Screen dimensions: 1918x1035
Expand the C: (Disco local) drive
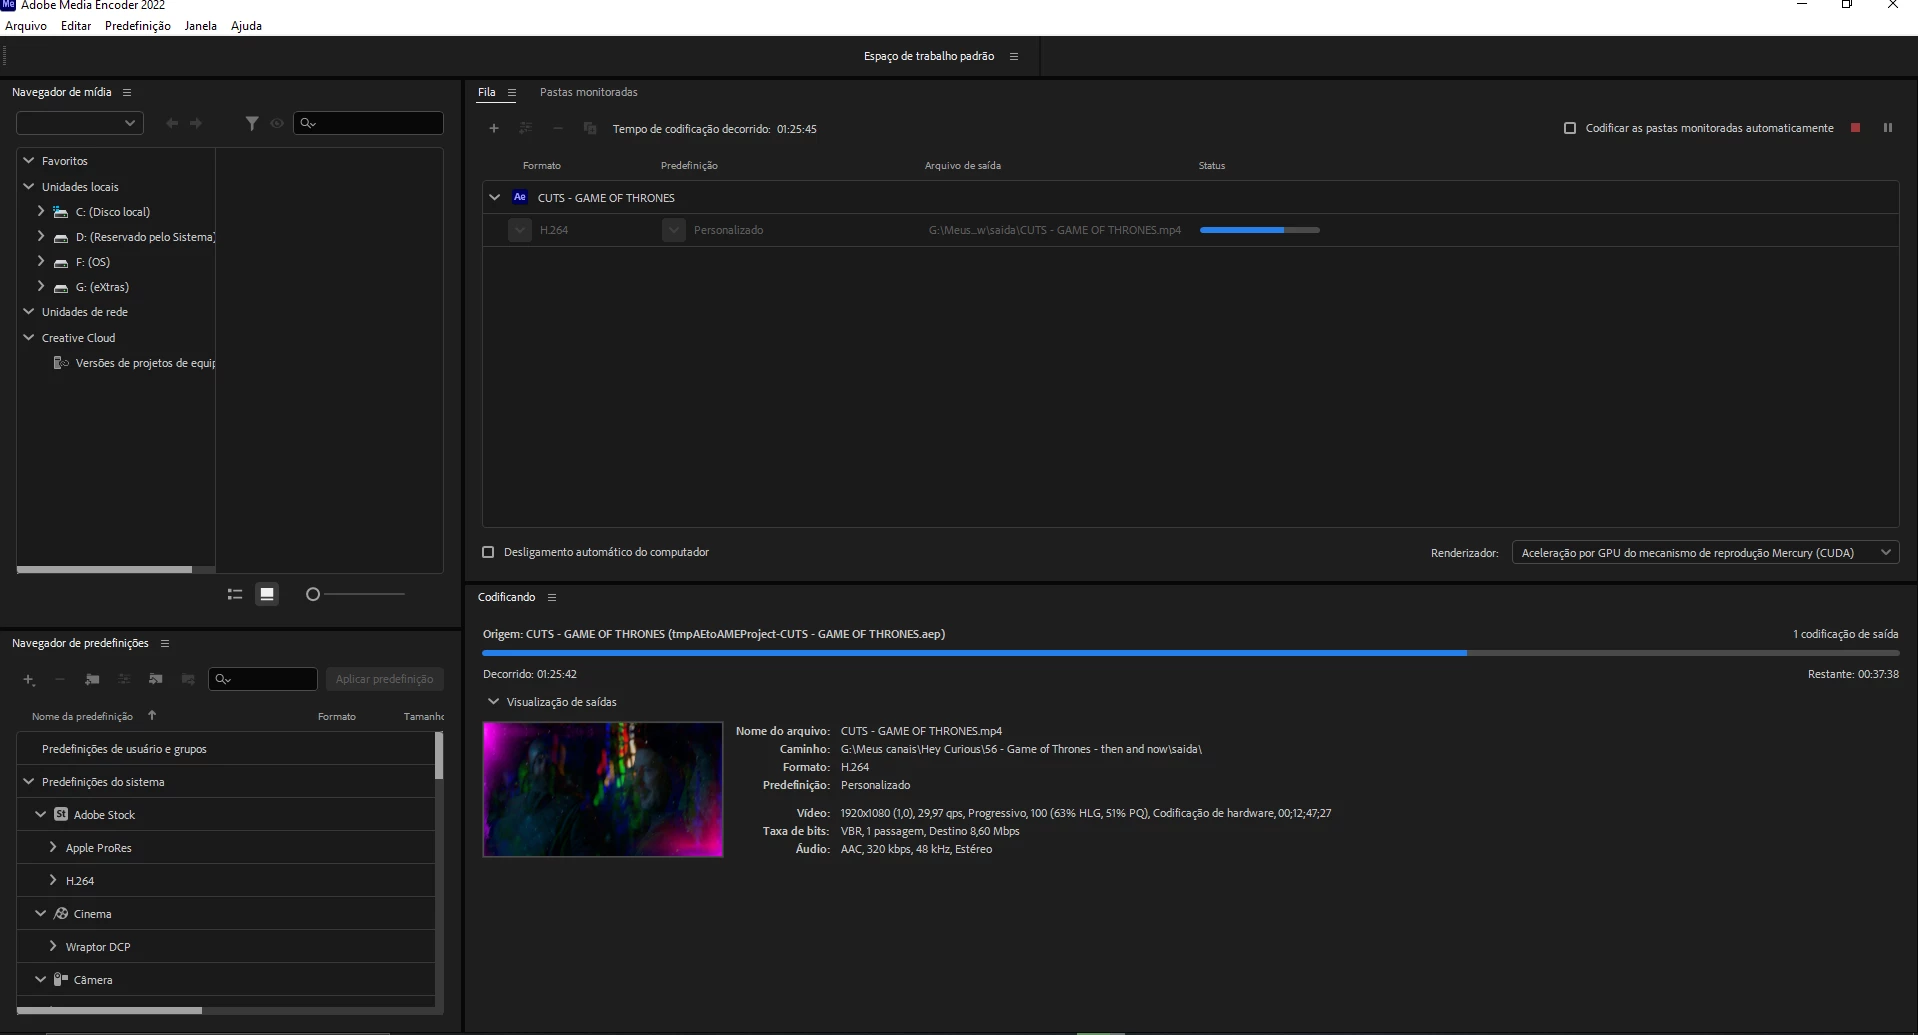point(41,211)
